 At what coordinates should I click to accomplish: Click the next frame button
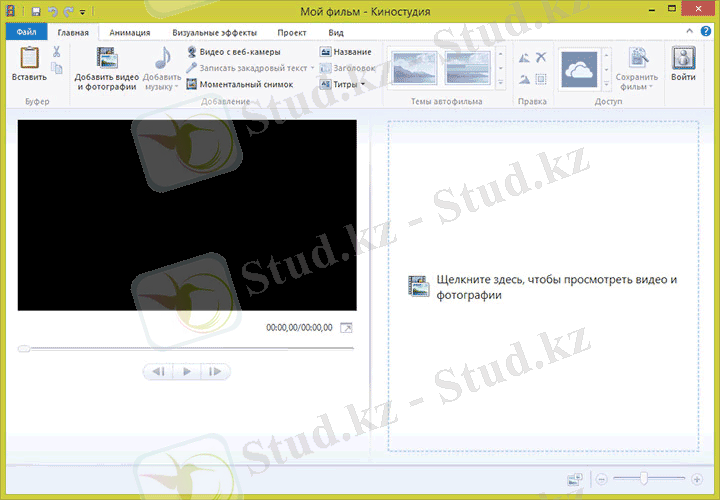(x=215, y=371)
